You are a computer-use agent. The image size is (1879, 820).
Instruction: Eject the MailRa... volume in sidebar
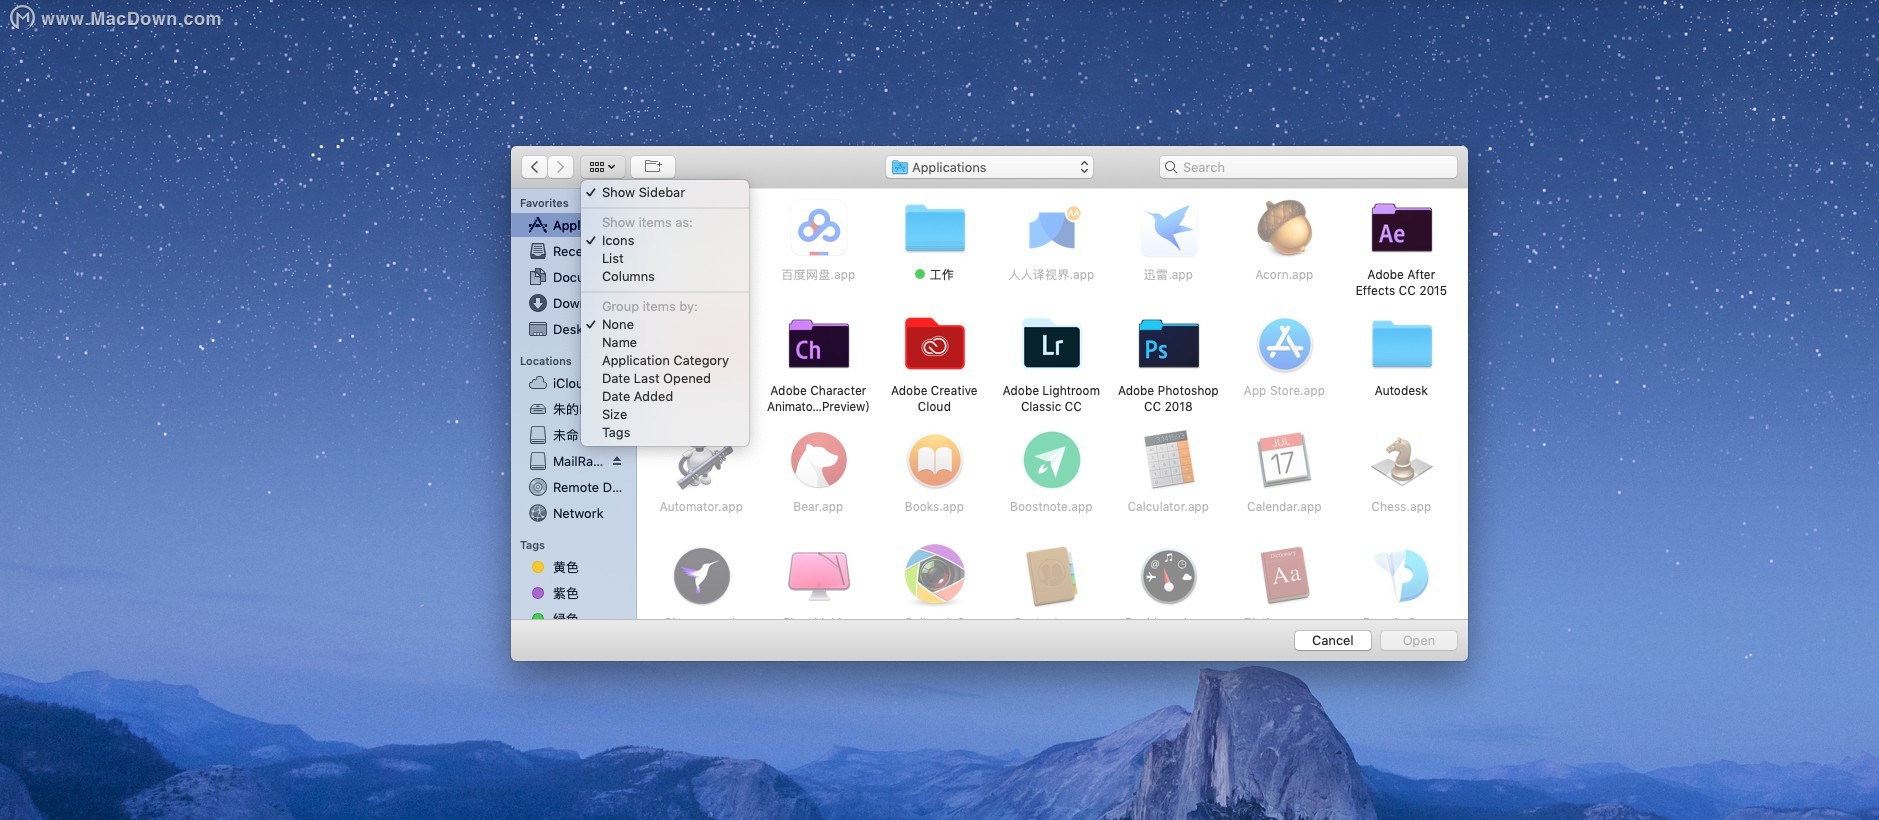coord(617,461)
